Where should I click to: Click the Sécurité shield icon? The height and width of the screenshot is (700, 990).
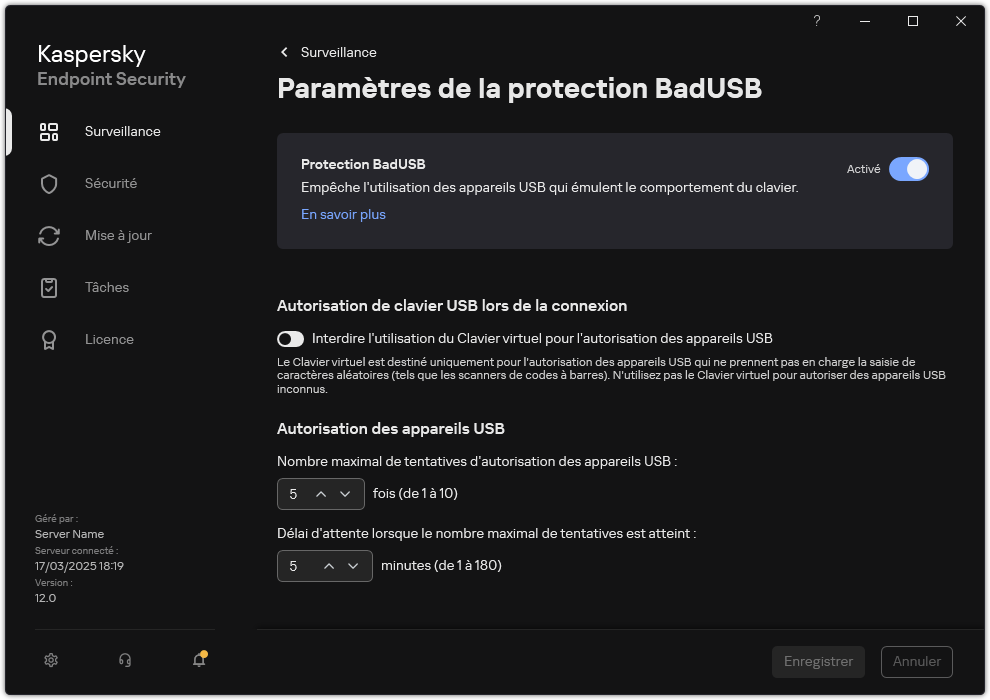(x=48, y=183)
